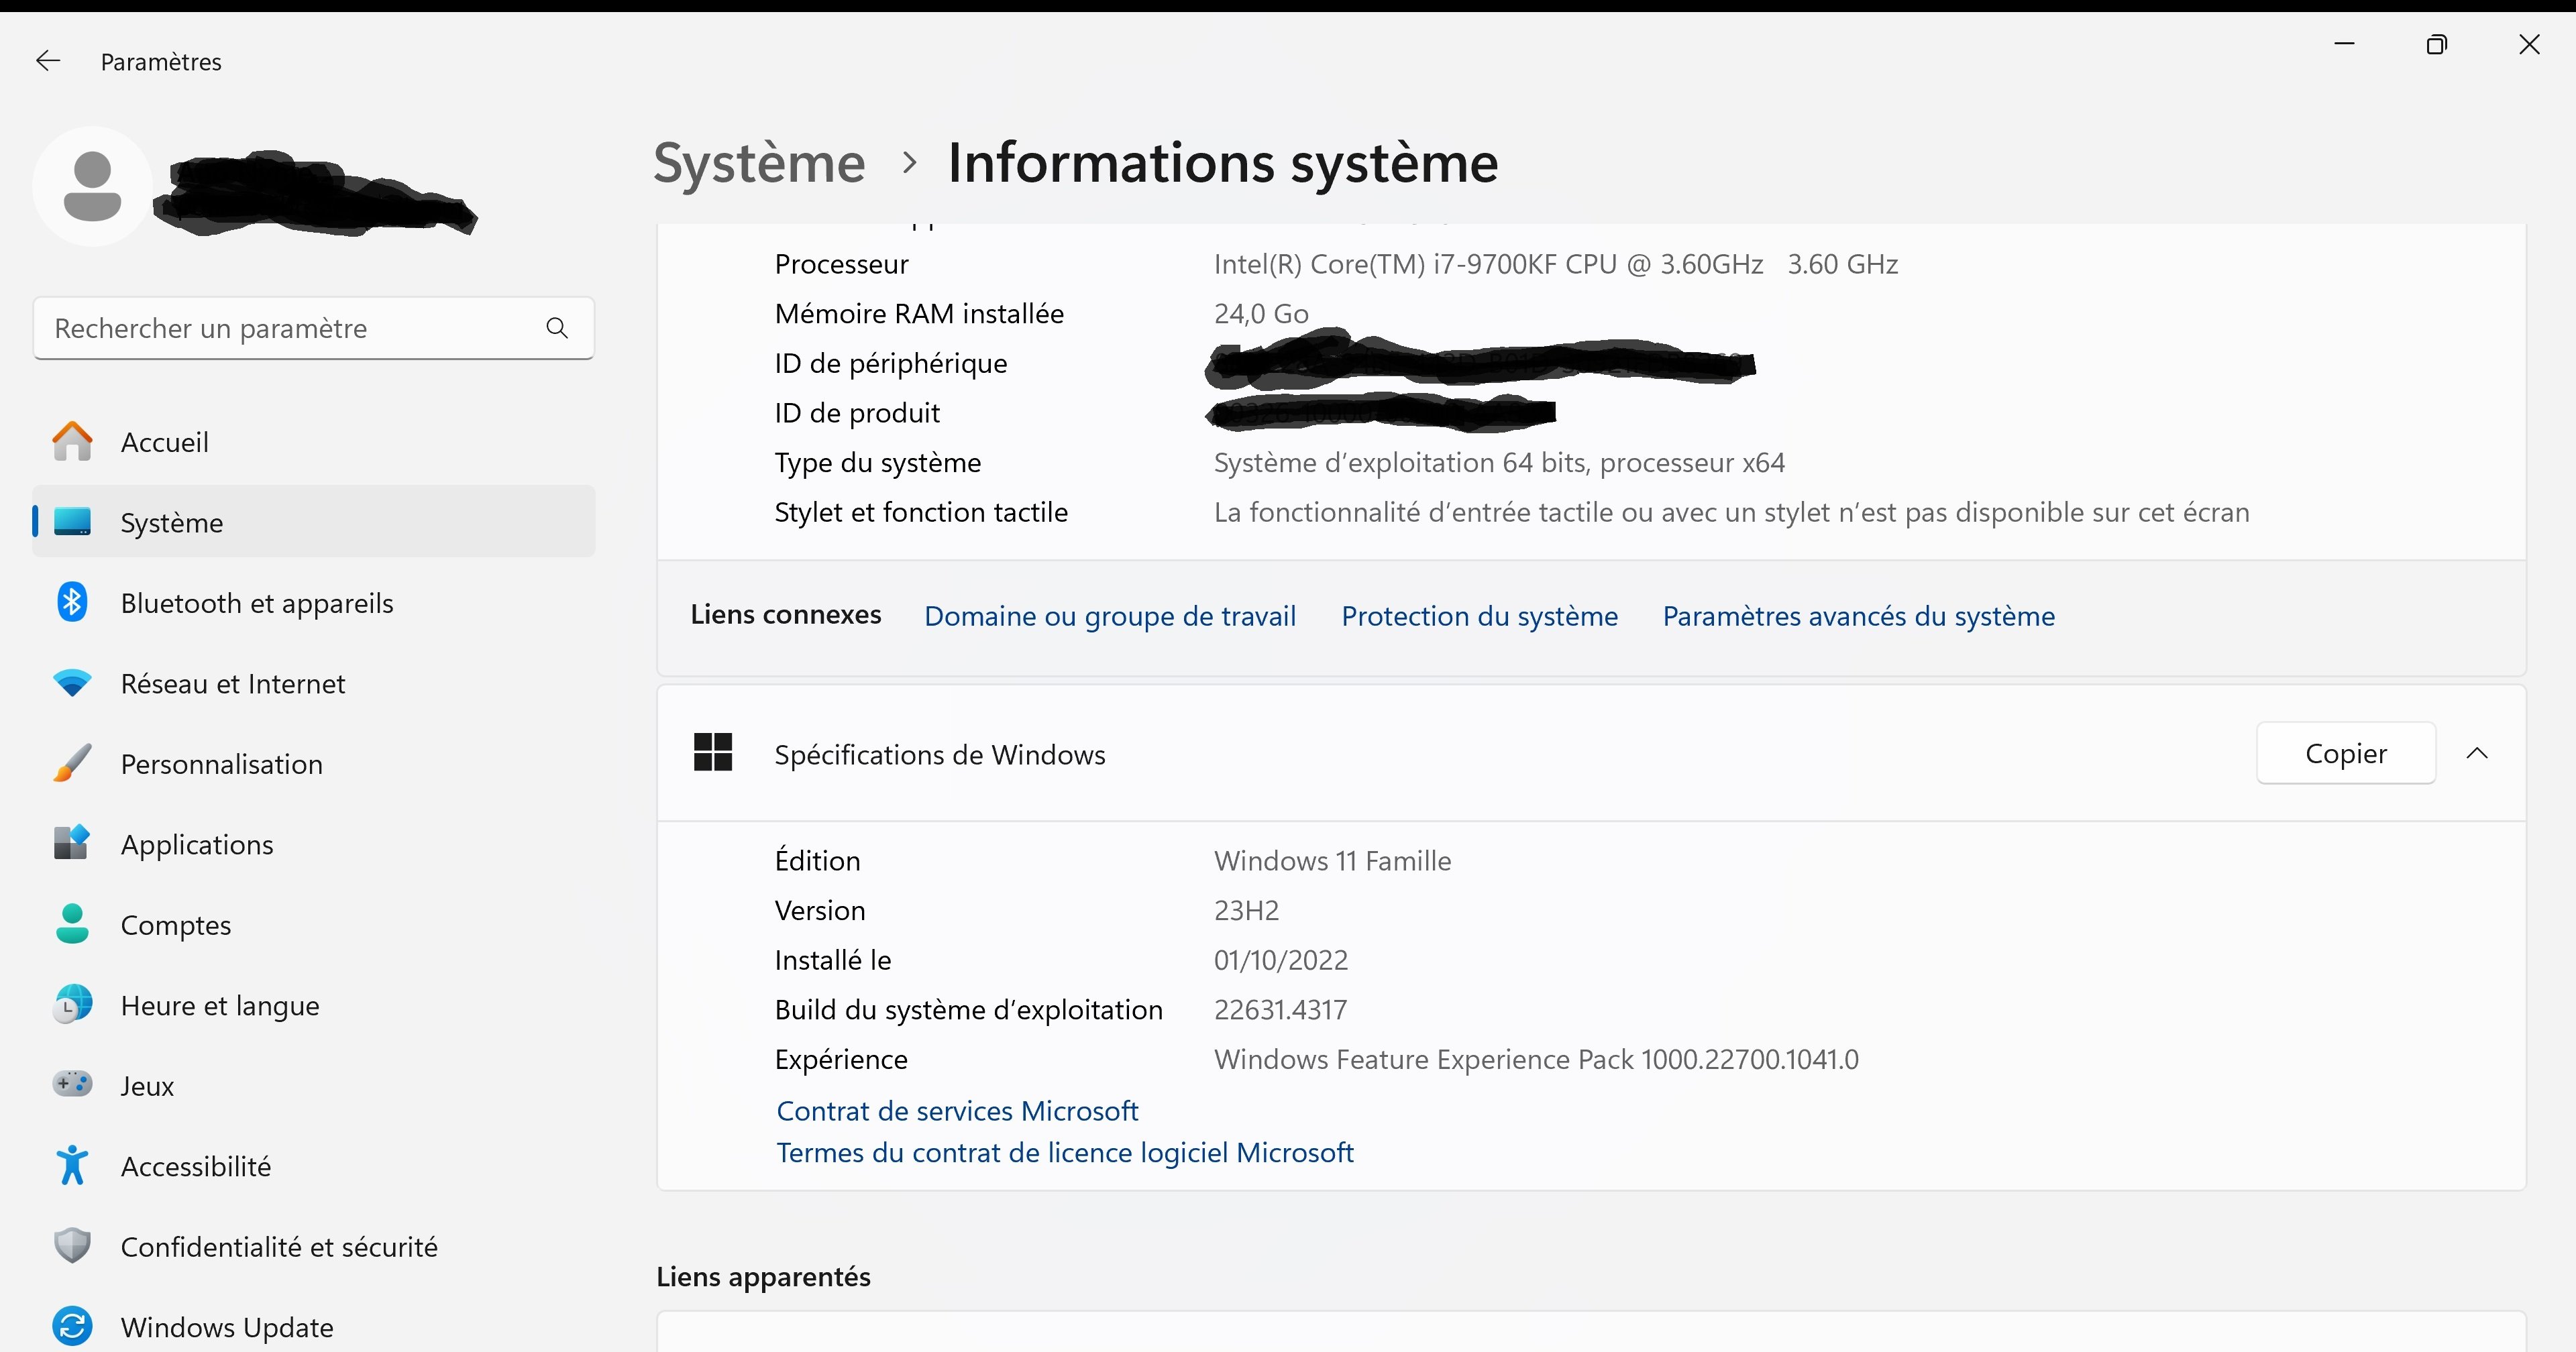Viewport: 2576px width, 1352px height.
Task: Open Confidentialité et sécurité settings
Action: click(279, 1247)
